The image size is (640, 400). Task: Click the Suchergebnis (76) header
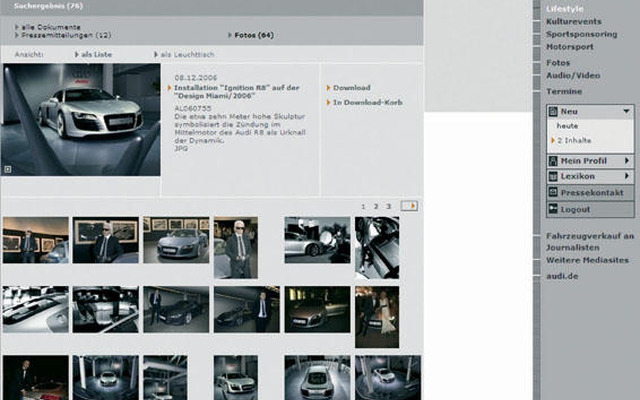(x=48, y=6)
